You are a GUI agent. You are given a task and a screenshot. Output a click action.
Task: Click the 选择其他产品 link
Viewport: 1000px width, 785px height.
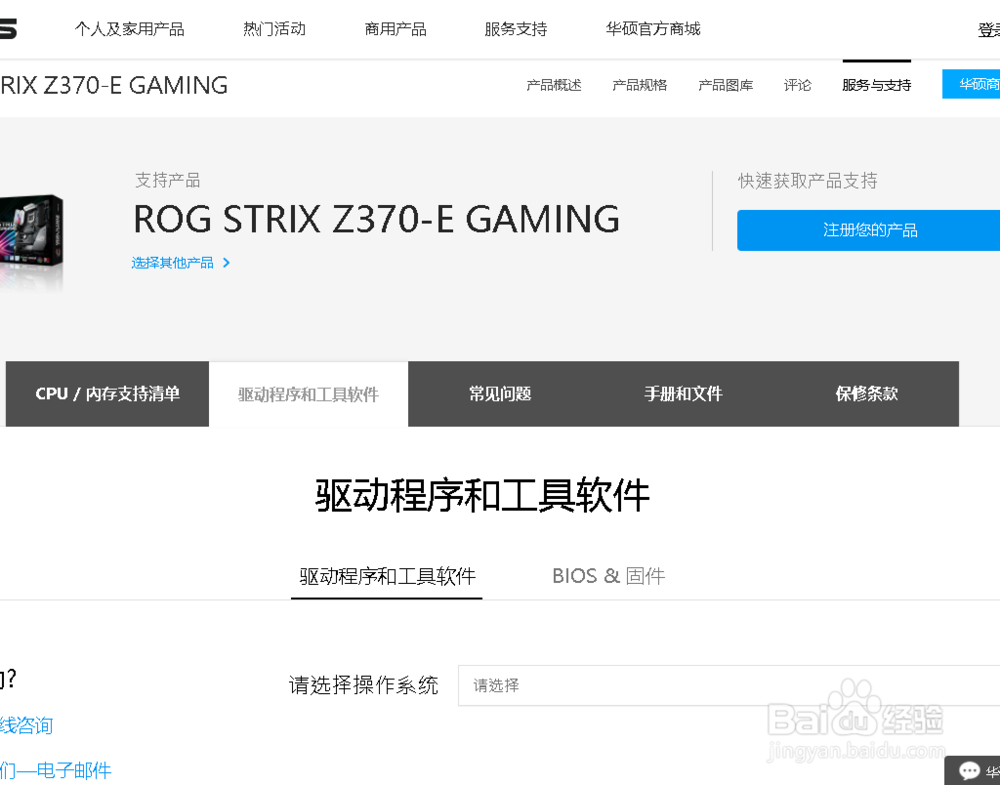point(172,263)
